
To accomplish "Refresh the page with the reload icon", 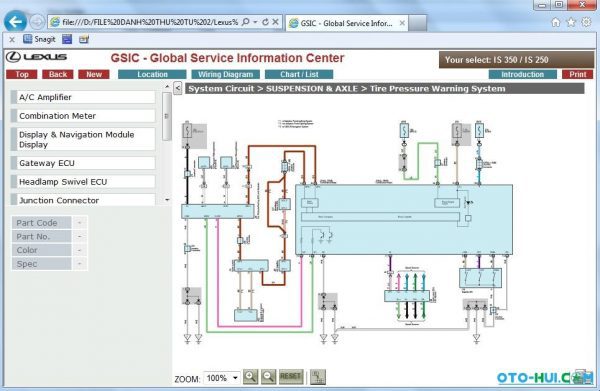I will click(x=265, y=22).
